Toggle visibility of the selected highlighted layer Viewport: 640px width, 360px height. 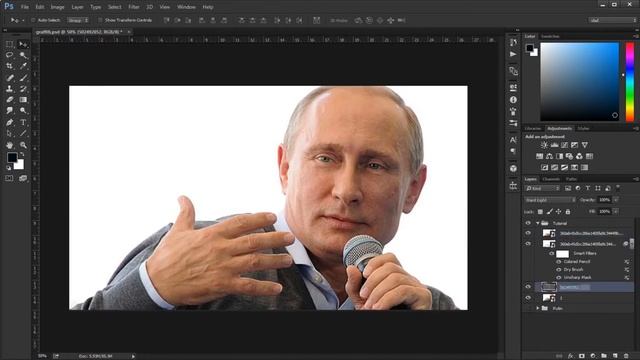(x=528, y=287)
